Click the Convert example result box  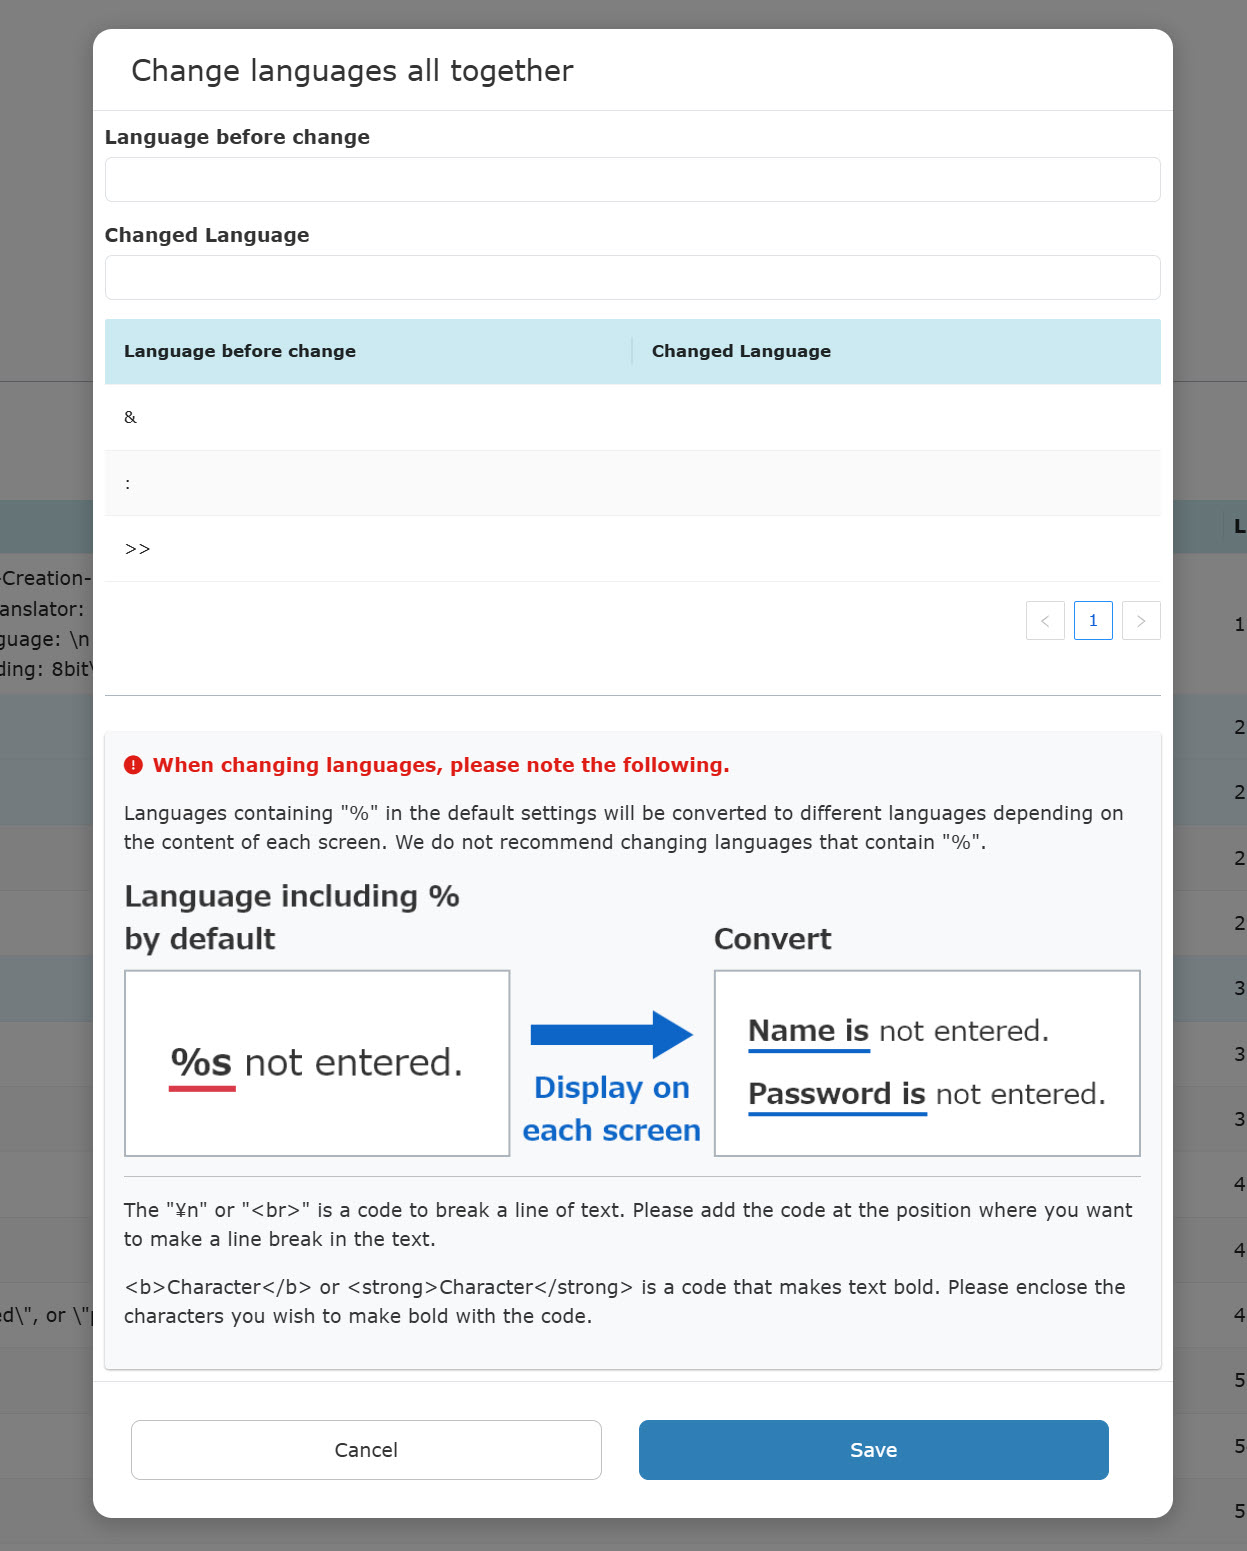coord(927,1063)
